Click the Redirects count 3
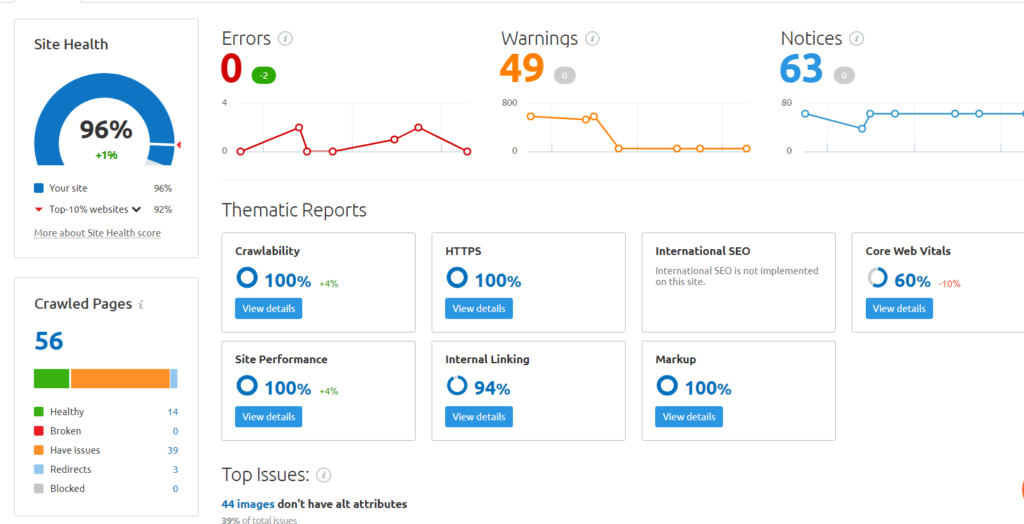Viewport: 1024px width, 524px height. [175, 470]
